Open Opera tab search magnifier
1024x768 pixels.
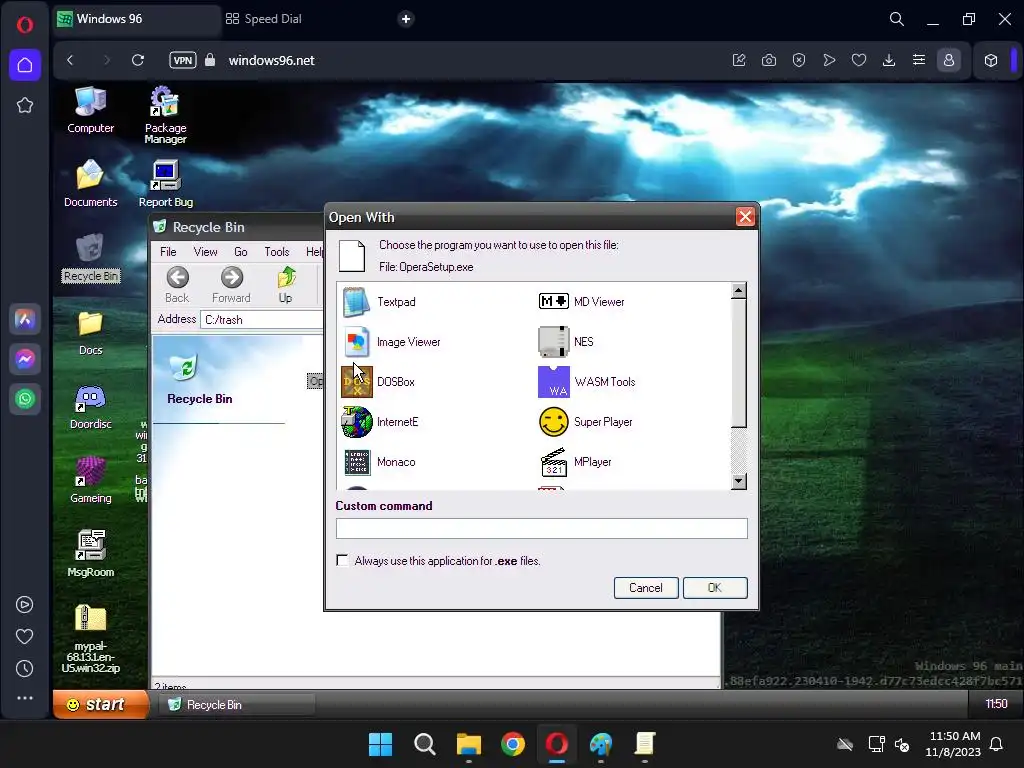click(x=897, y=19)
